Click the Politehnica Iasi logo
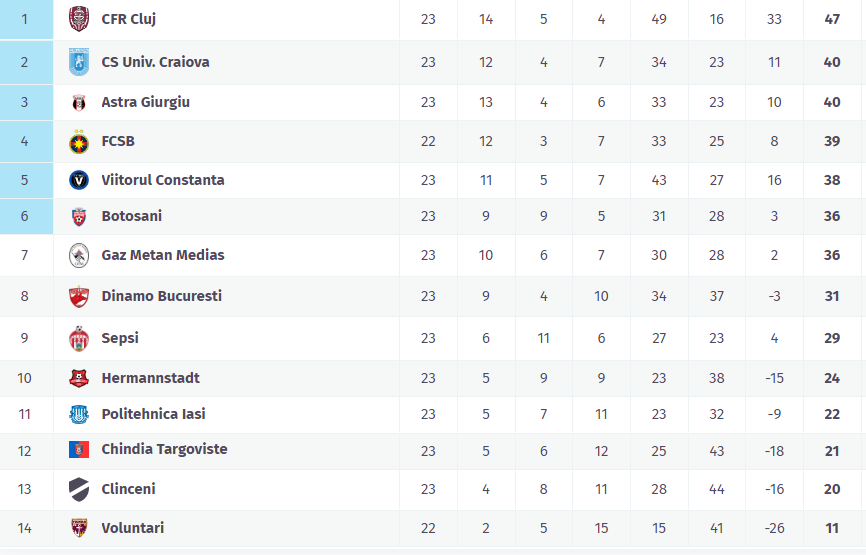Viewport: 866px width, 555px height. point(78,414)
